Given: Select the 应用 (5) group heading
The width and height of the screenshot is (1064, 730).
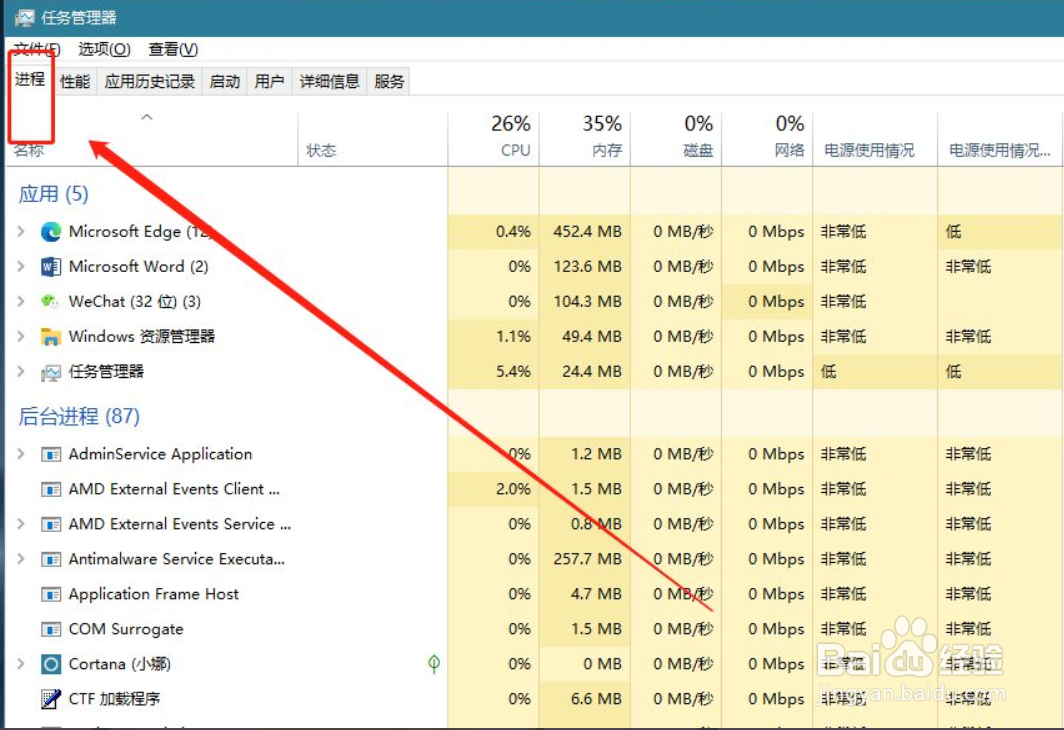Looking at the screenshot, I should click(54, 194).
